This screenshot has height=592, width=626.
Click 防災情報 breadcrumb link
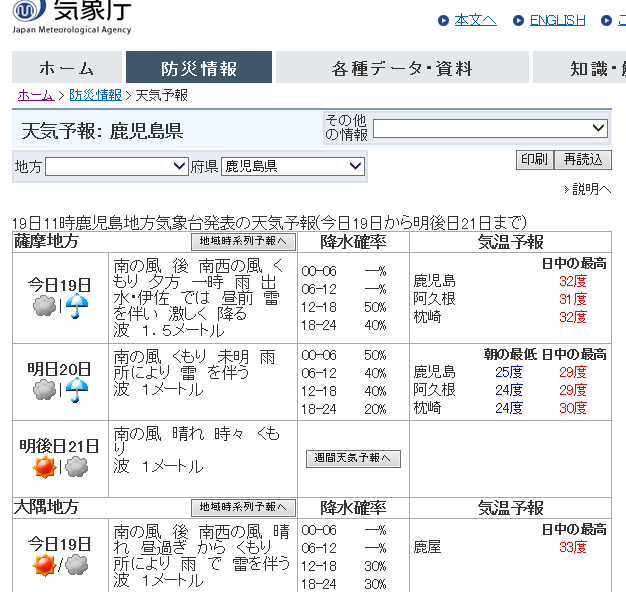95,95
